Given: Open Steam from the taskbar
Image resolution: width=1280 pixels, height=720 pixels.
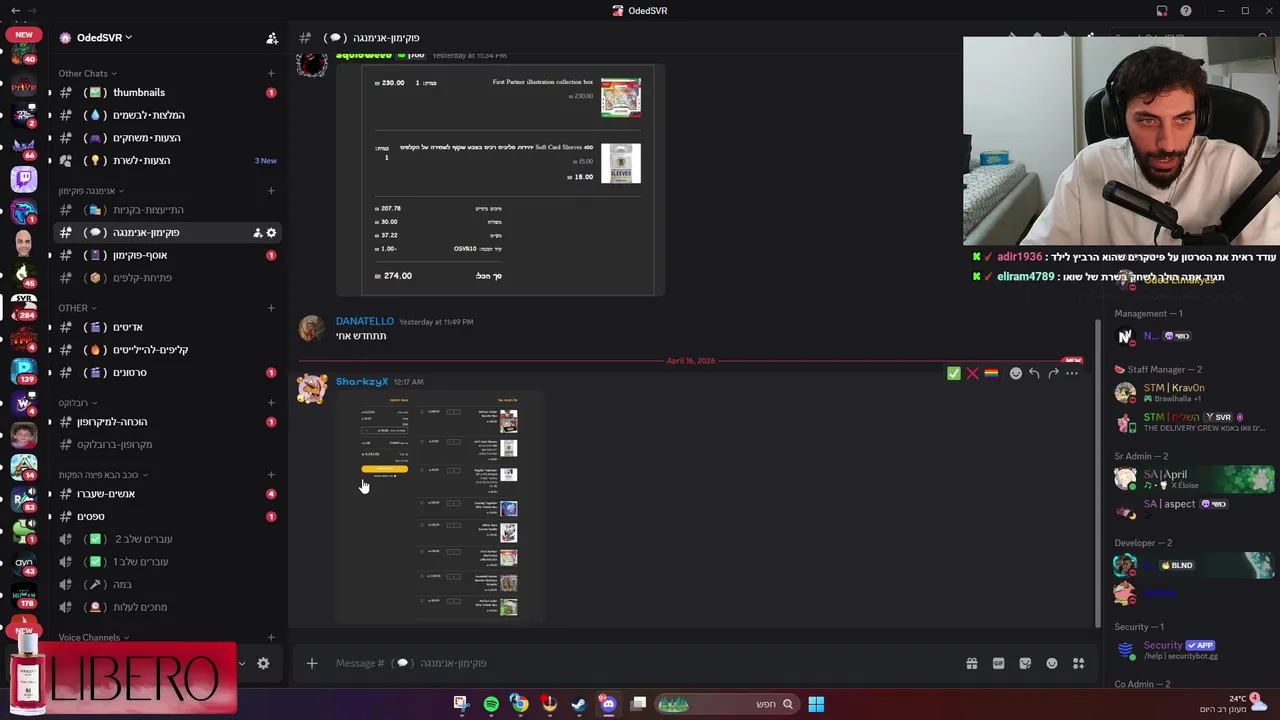Looking at the screenshot, I should tap(578, 704).
